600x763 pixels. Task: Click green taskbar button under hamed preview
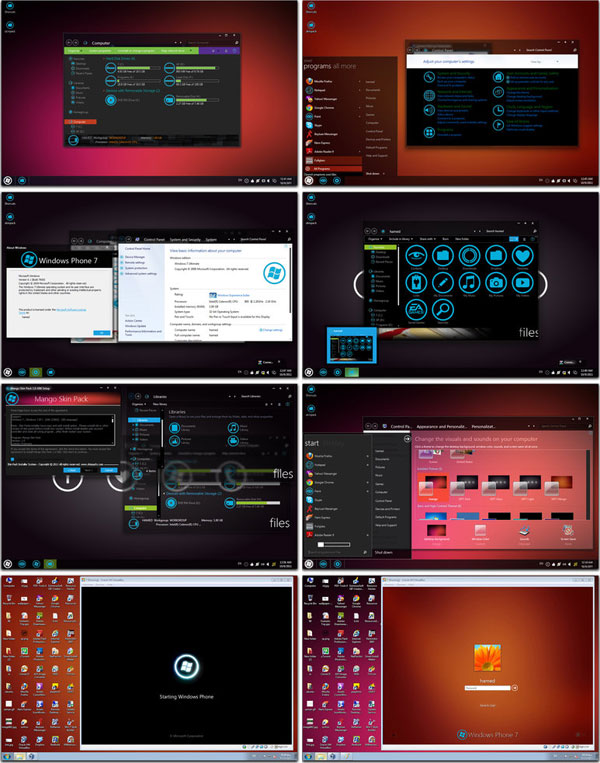(352, 372)
